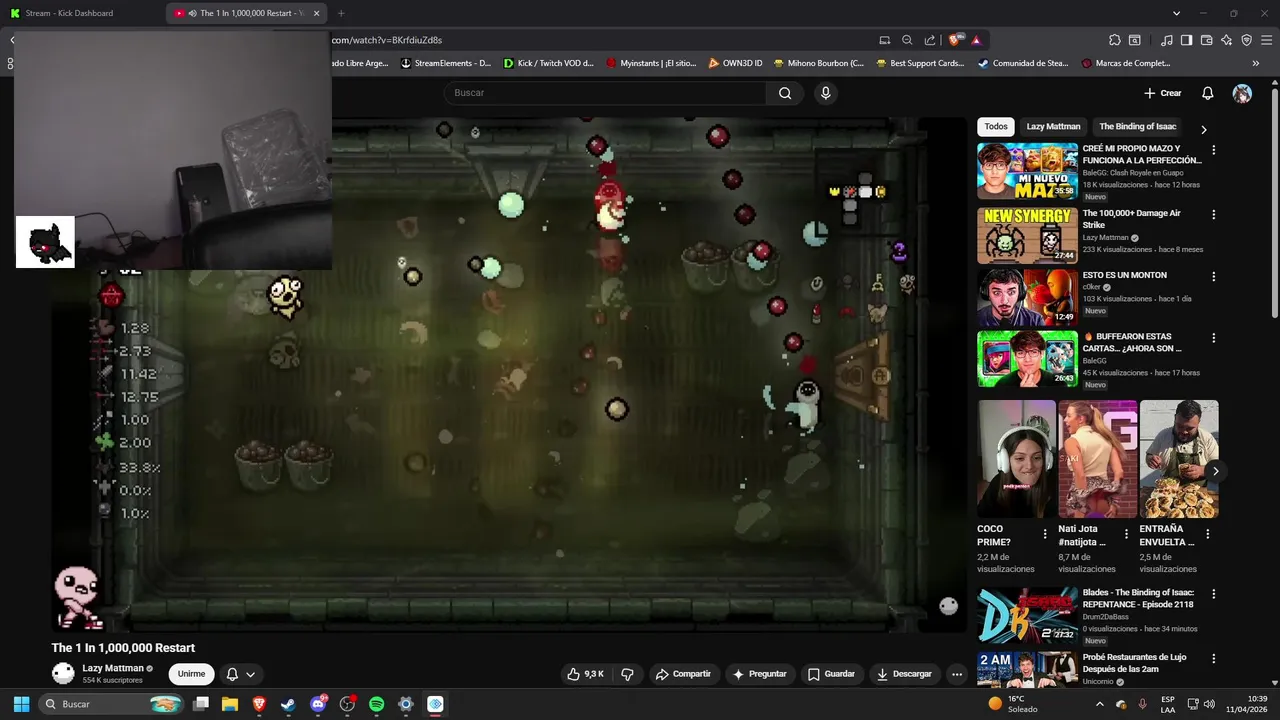Screen dimensions: 1280x720
Task: Open options for Nati Jota short
Action: pos(1126,534)
